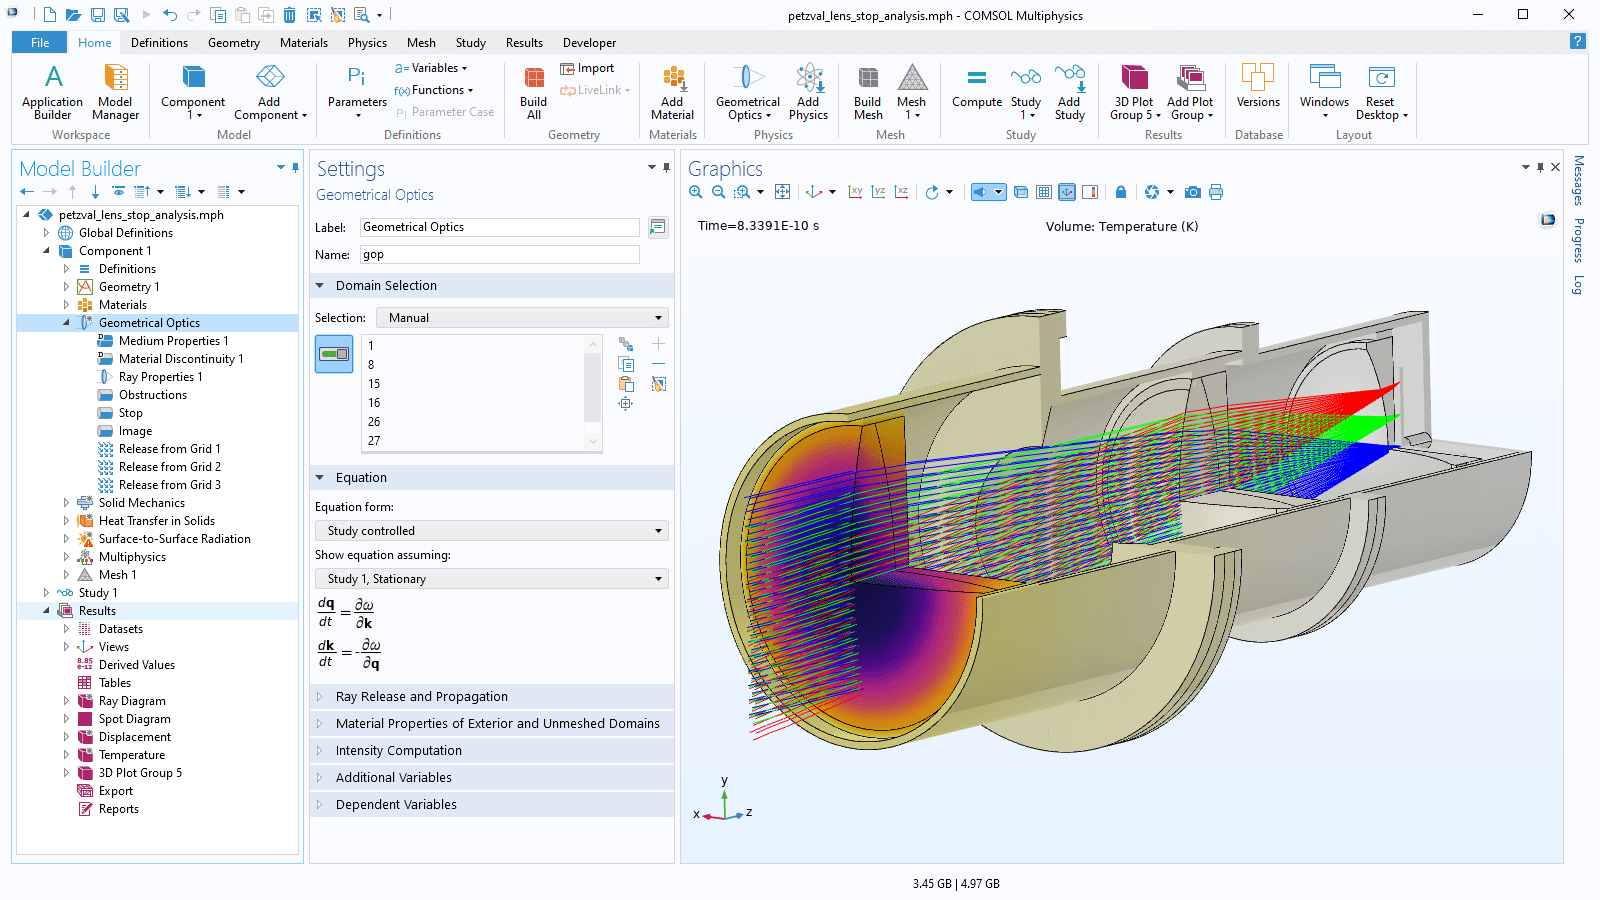Take a snapshot with the camera icon
This screenshot has width=1600, height=900.
click(1193, 192)
